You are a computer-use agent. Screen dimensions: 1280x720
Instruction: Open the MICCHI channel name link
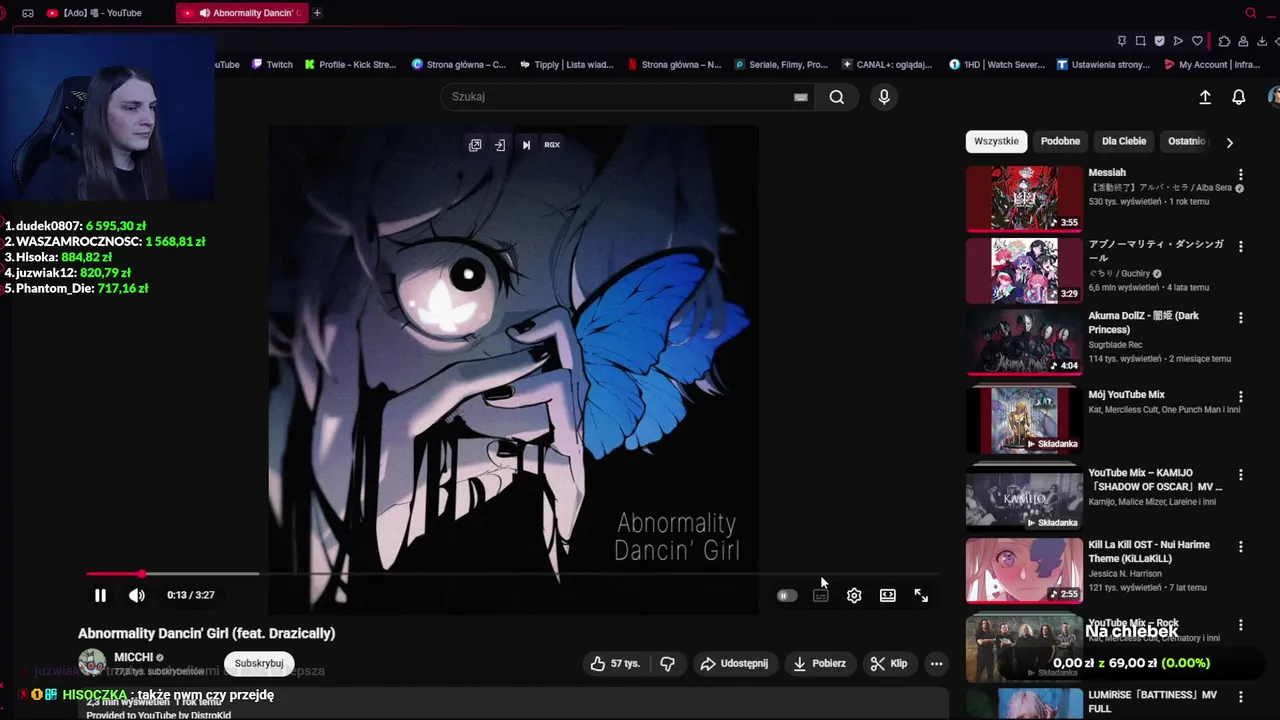click(134, 657)
